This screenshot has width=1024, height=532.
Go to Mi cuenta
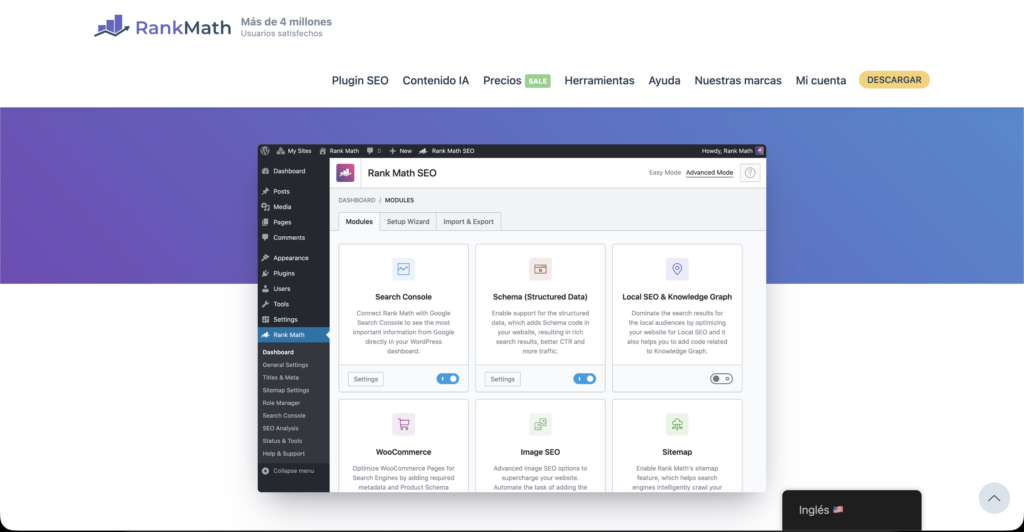pos(821,80)
